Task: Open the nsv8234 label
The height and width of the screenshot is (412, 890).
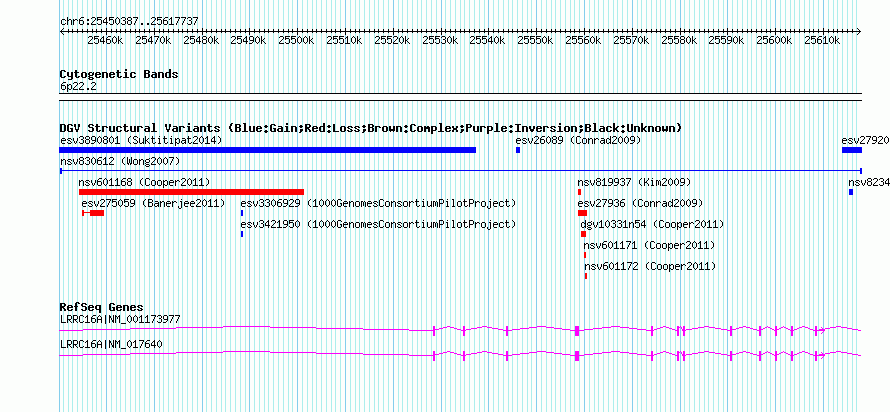Action: pyautogui.click(x=868, y=183)
